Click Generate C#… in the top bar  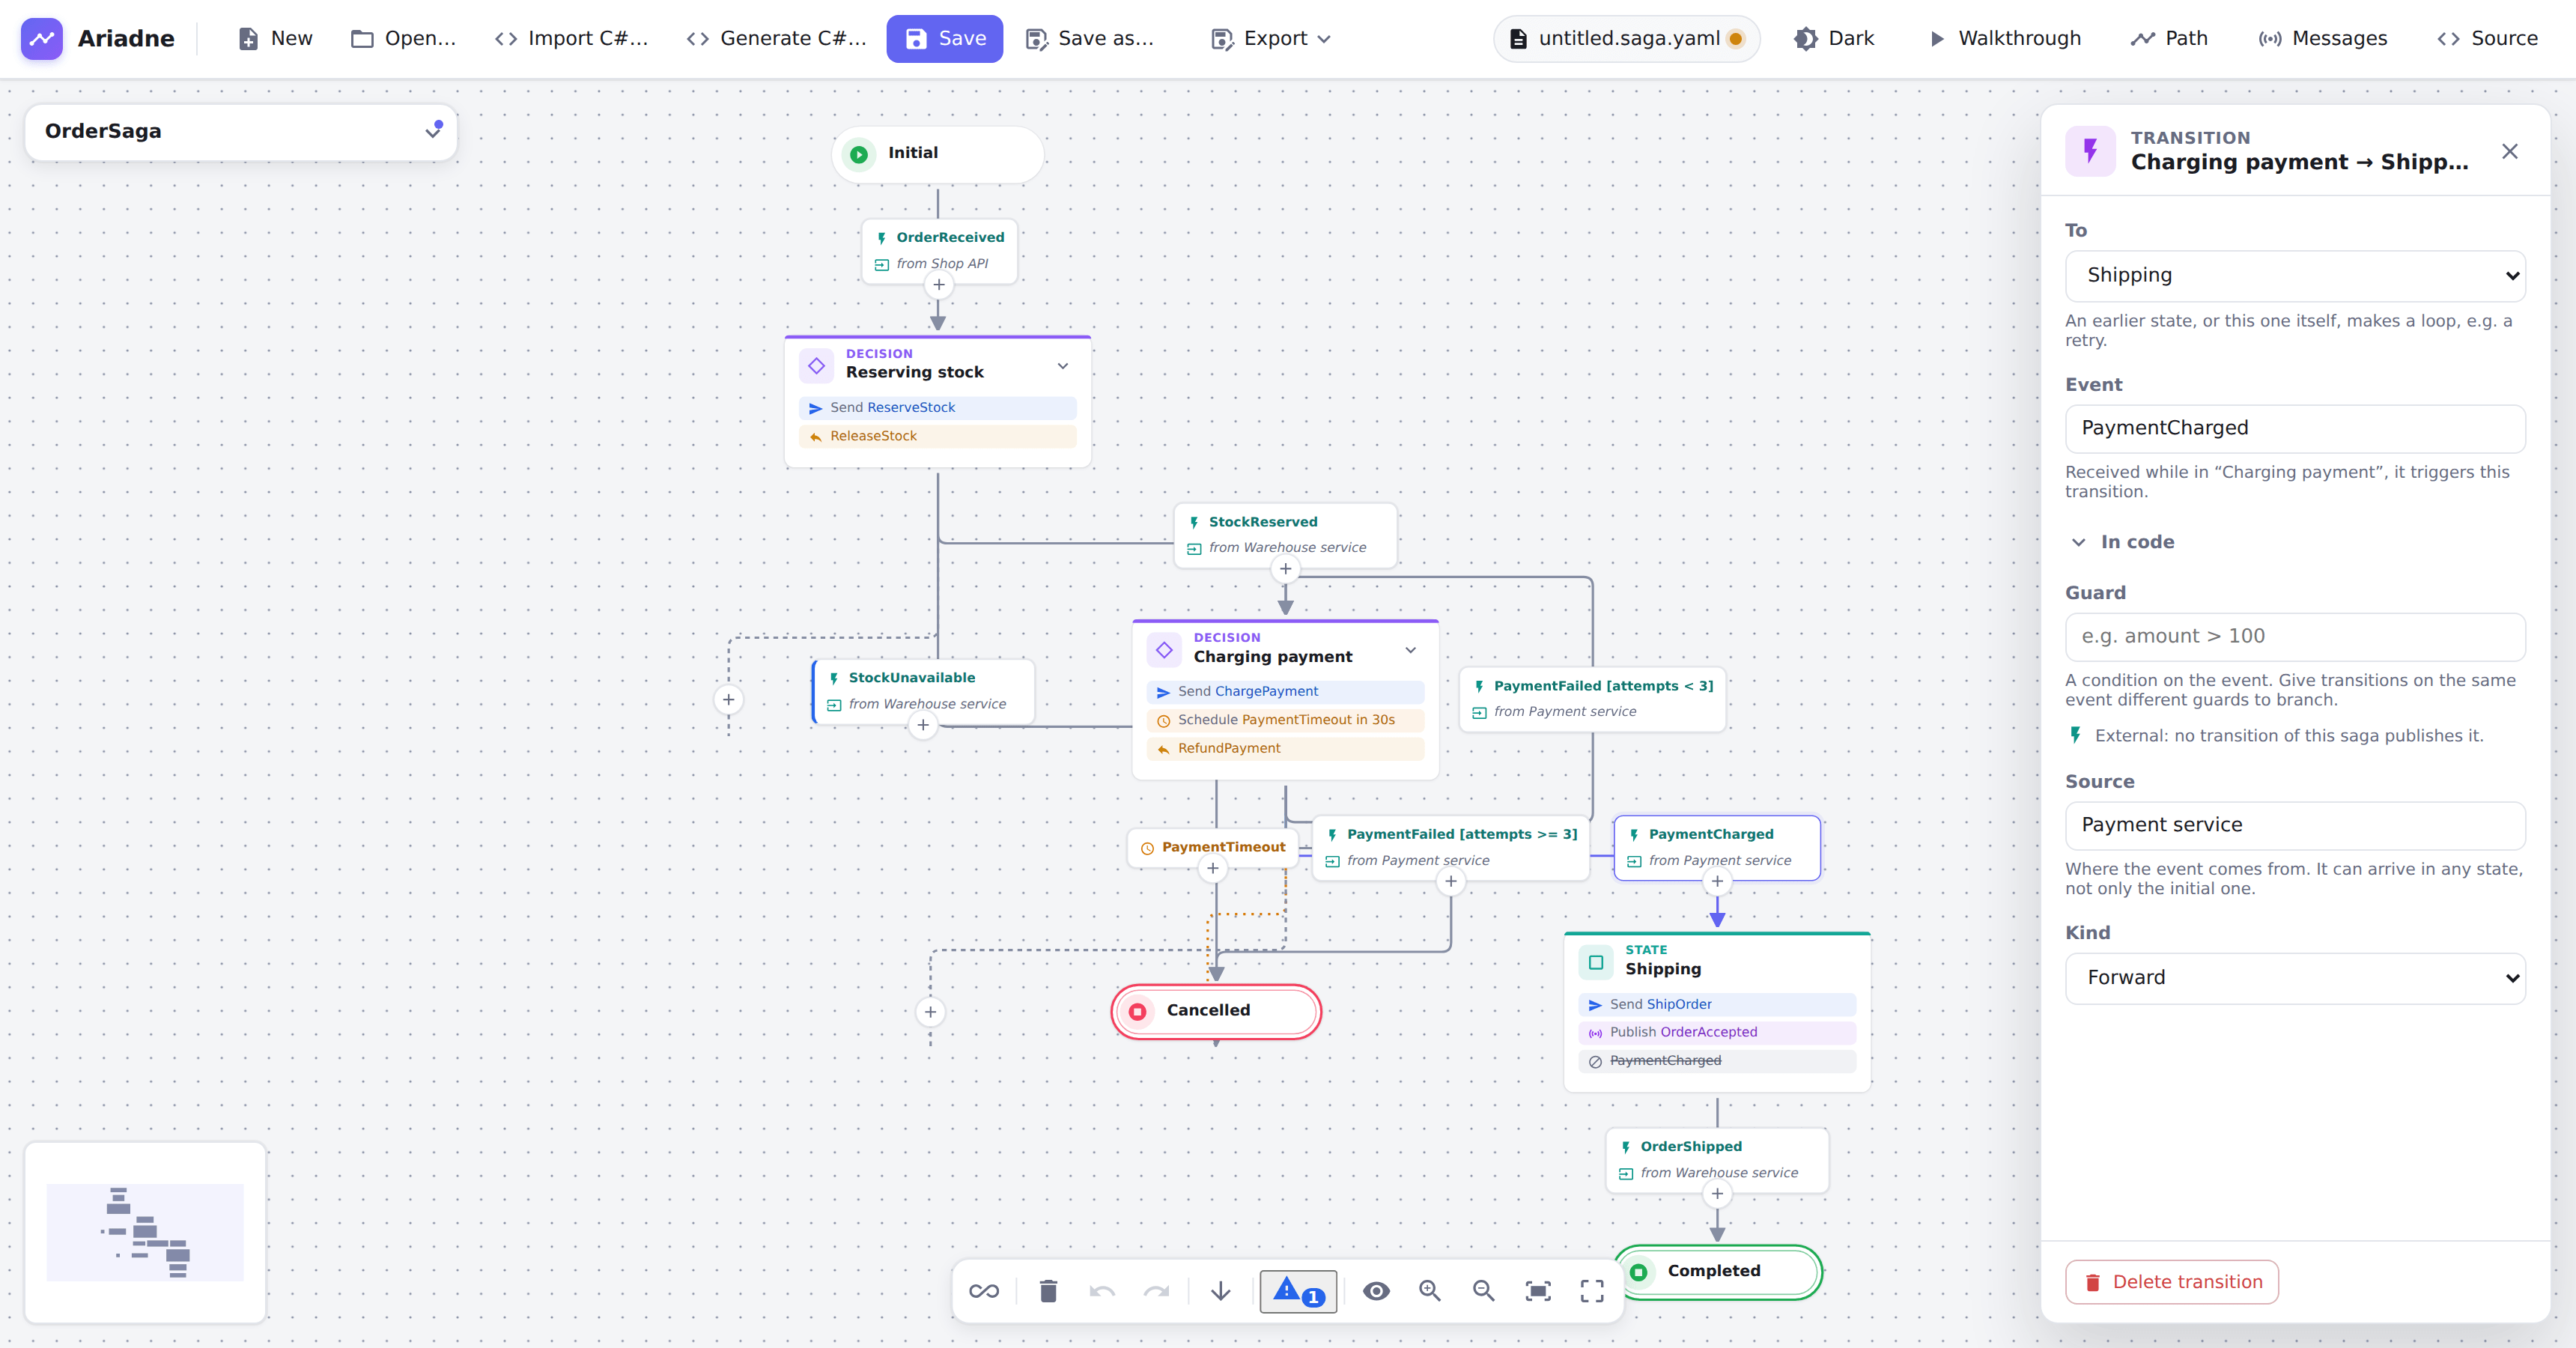[777, 38]
